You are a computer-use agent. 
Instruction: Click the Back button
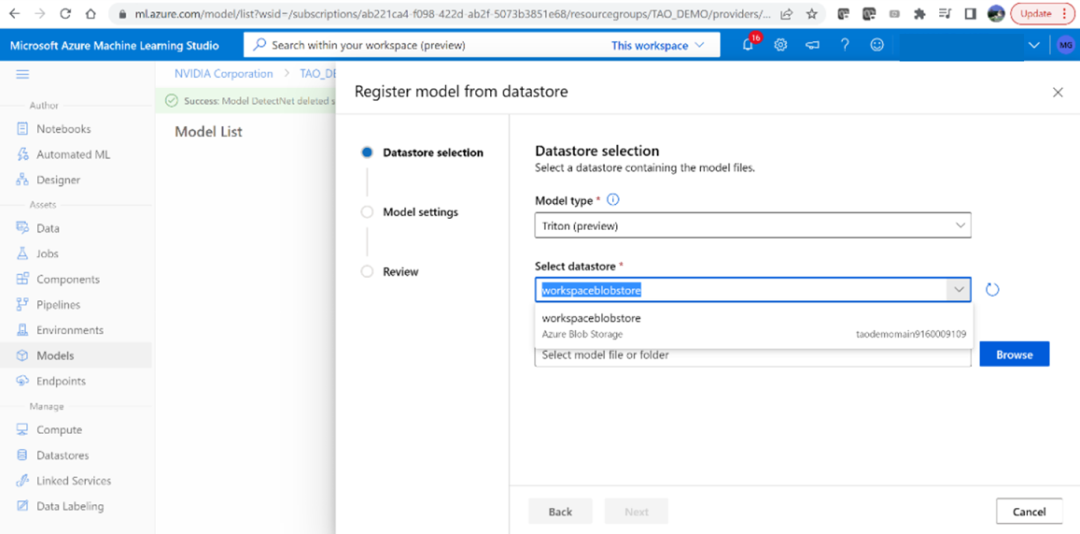(x=560, y=511)
